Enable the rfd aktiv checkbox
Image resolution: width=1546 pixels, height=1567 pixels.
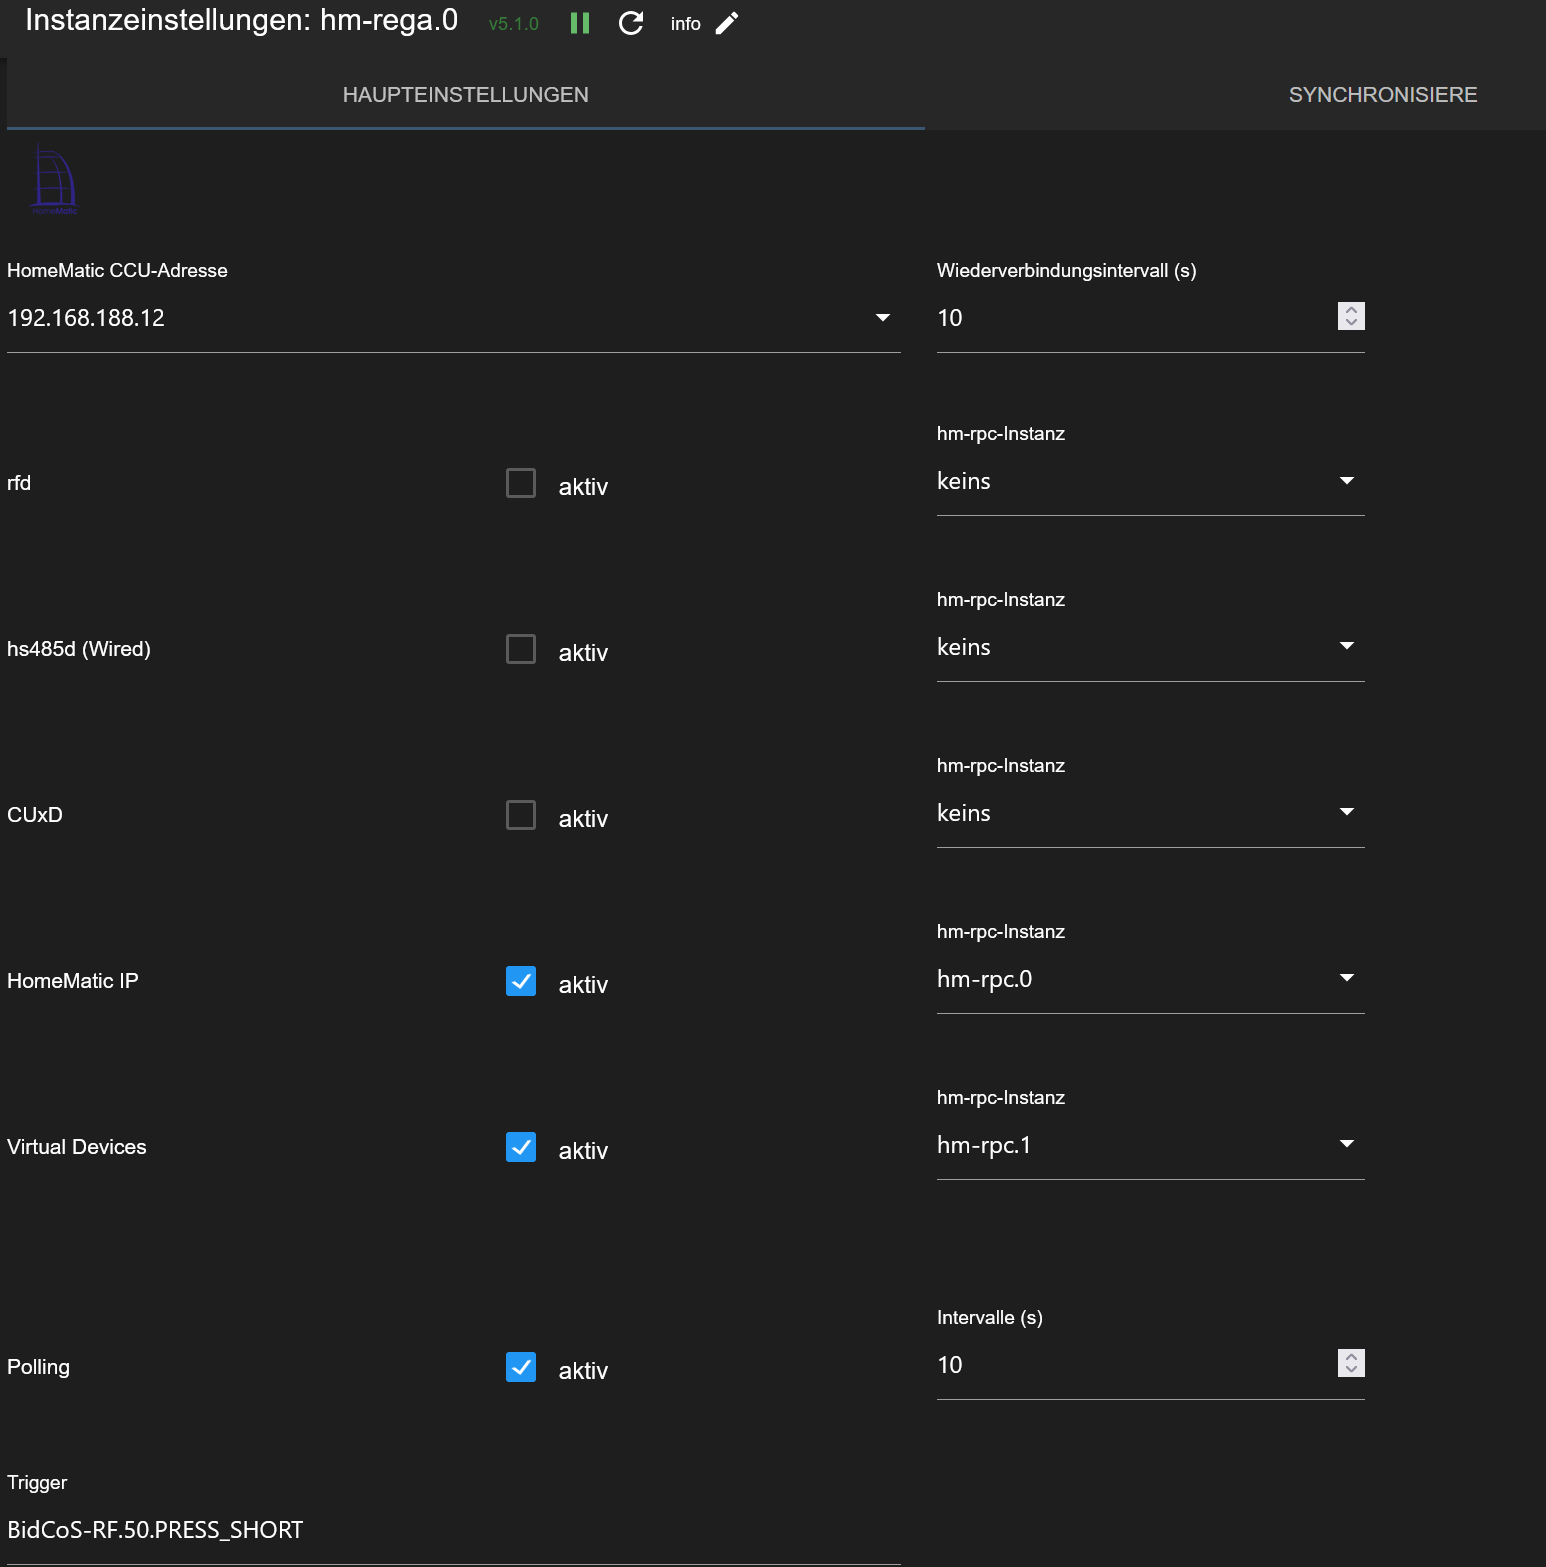[x=521, y=483]
